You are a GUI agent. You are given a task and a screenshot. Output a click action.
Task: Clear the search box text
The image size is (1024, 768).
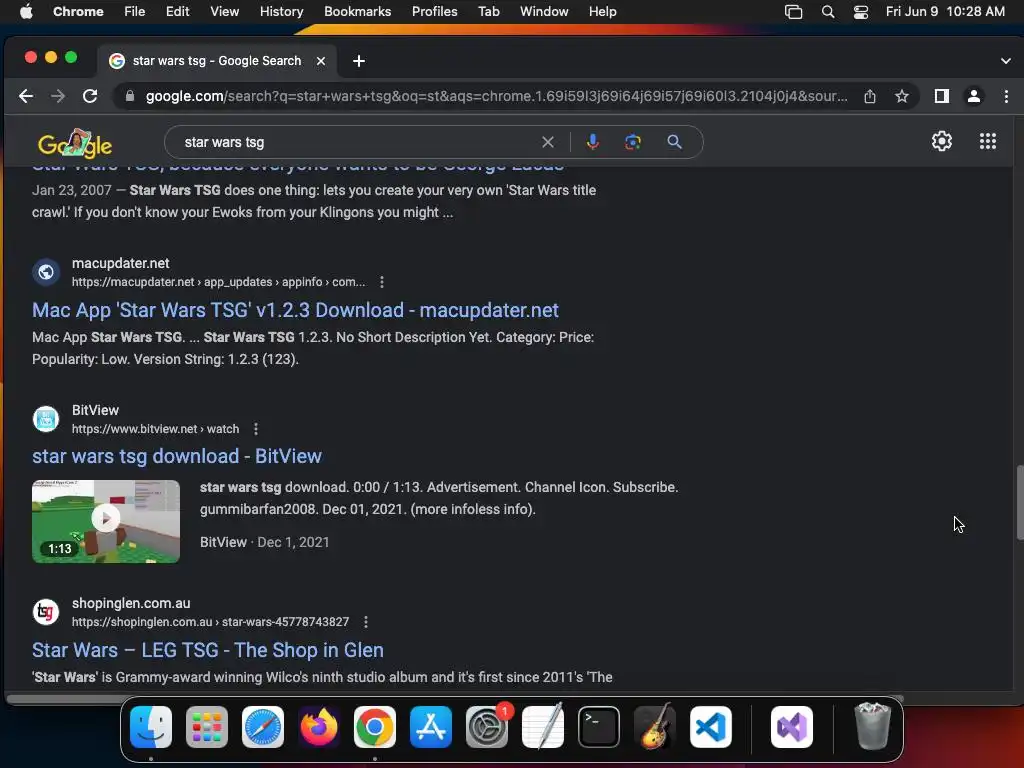pos(548,142)
